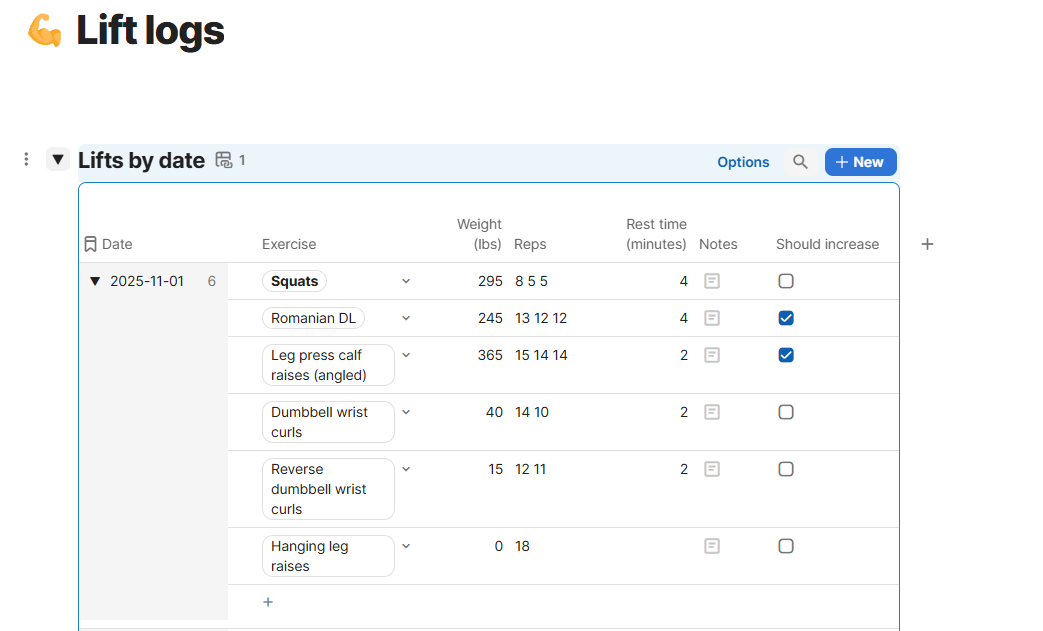Uncheck Should increase for Romanian DL
This screenshot has height=631, width=1043.
point(786,318)
